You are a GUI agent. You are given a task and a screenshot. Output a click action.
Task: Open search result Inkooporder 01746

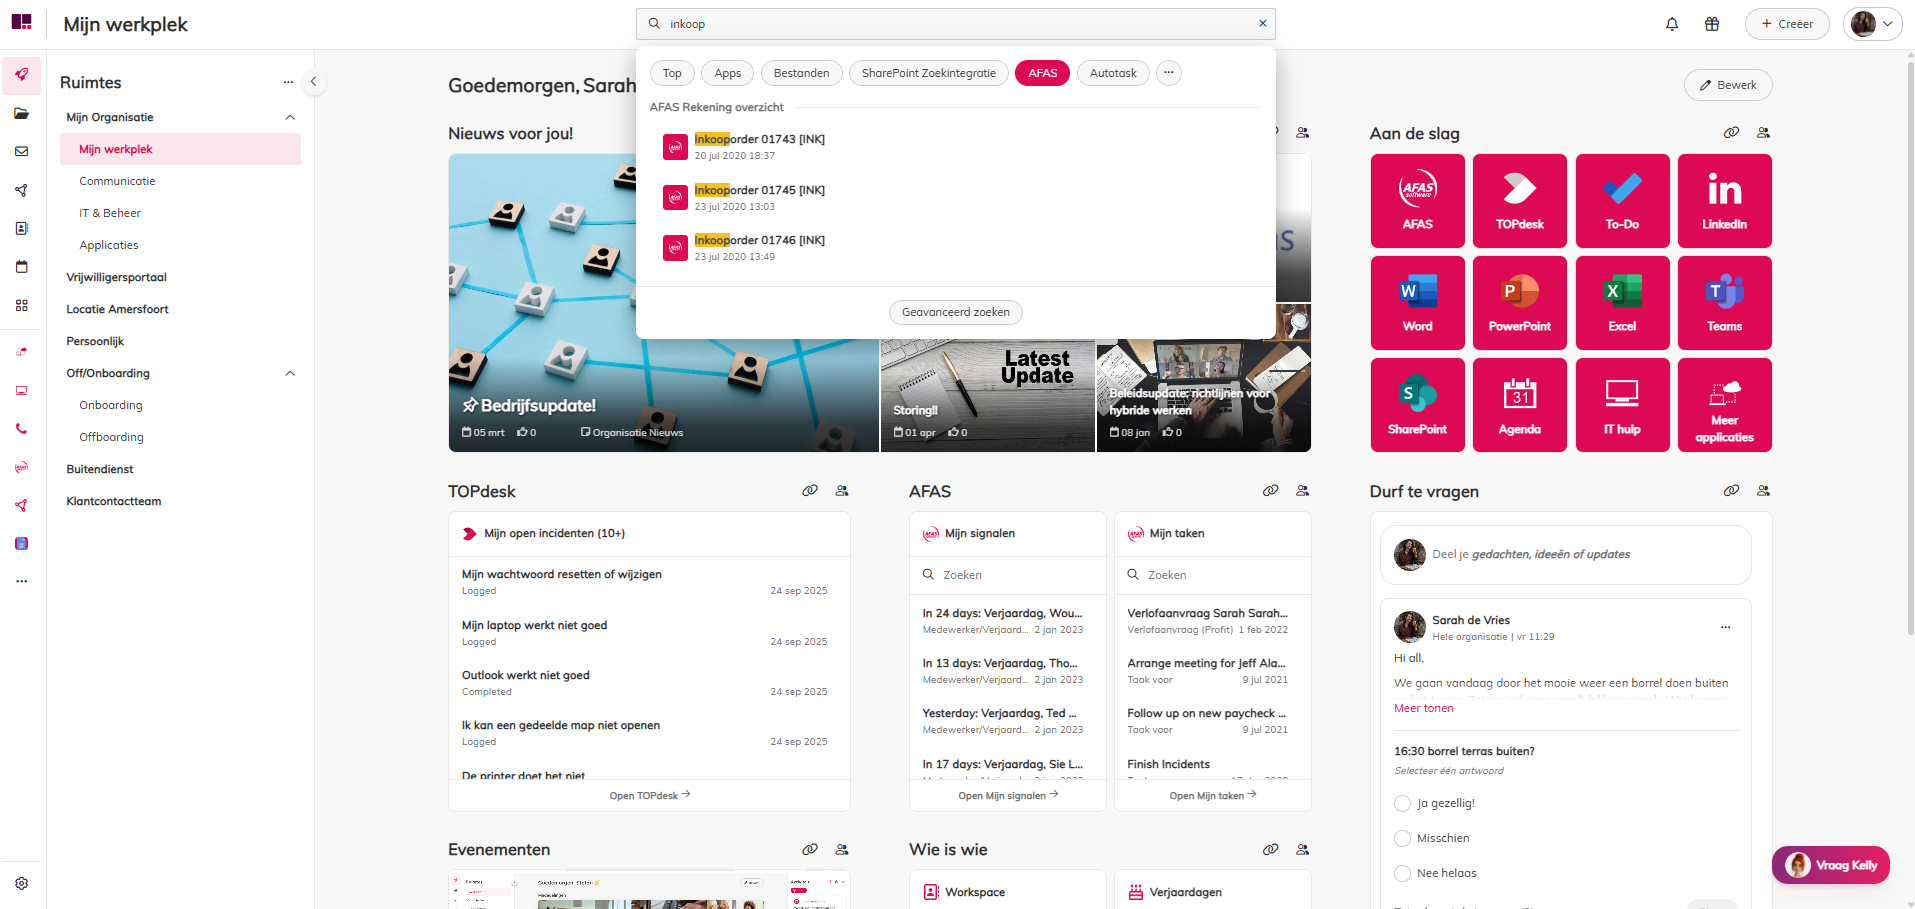956,248
